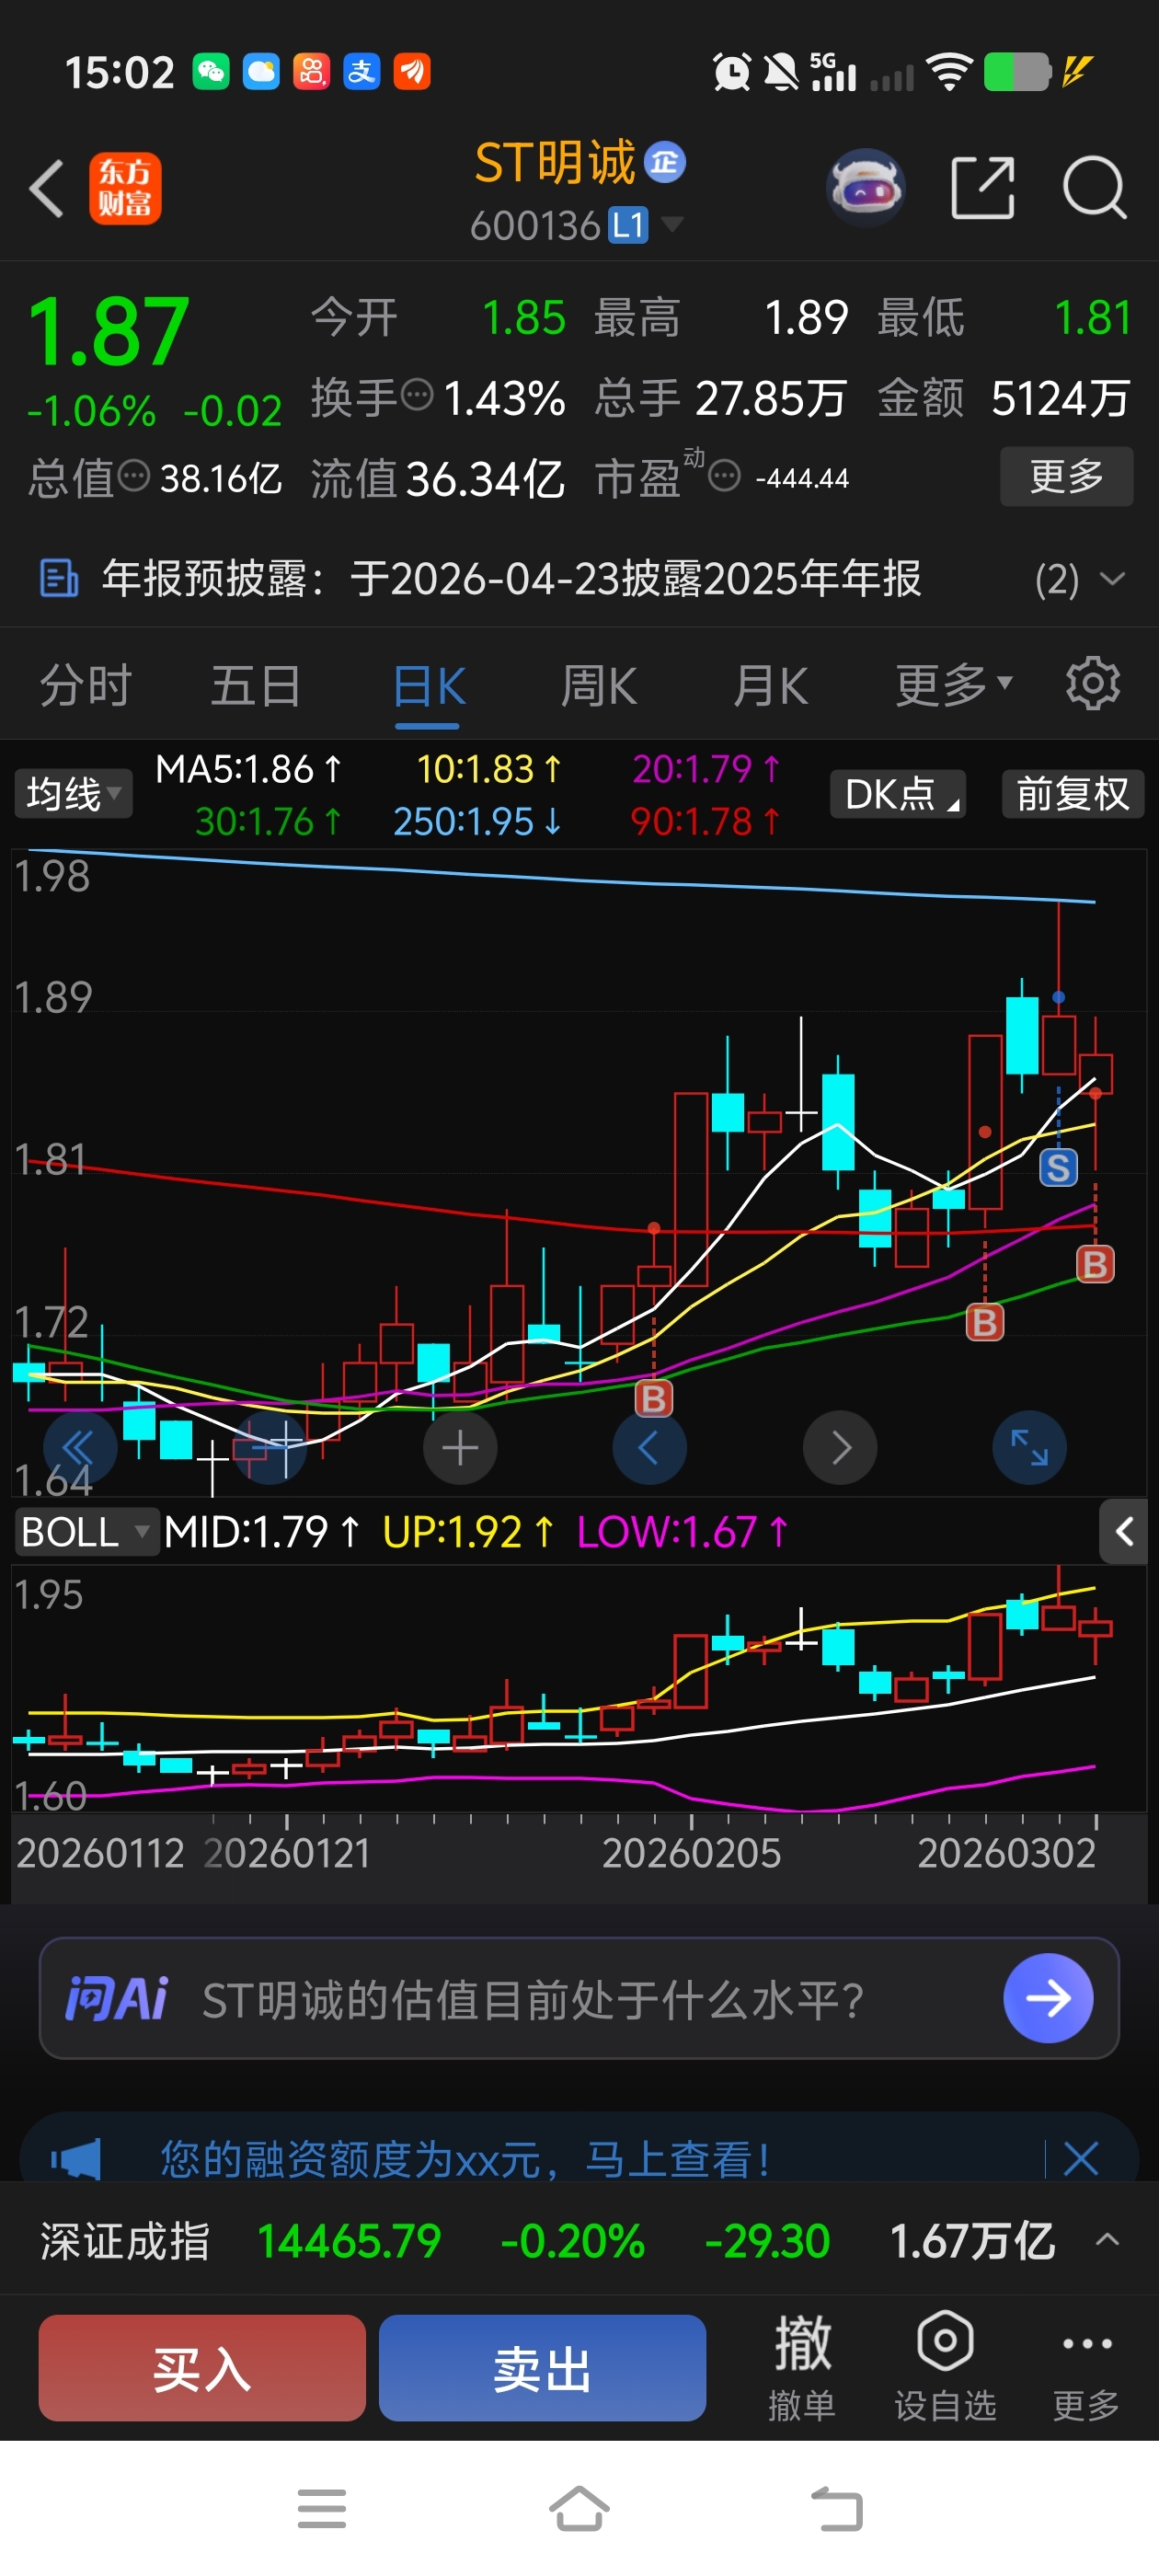Tap the L1 level badge

(x=629, y=225)
